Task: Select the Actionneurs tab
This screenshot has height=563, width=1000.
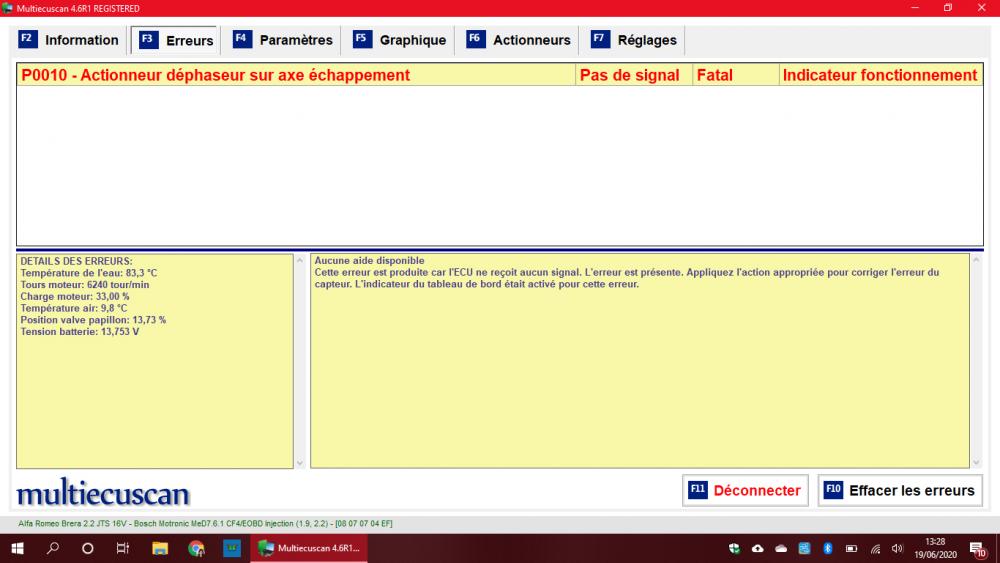Action: tap(519, 40)
